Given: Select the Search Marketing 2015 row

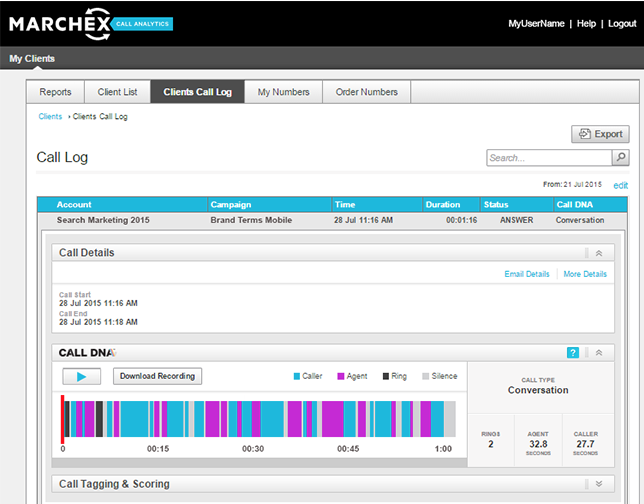Looking at the screenshot, I should pos(332,220).
